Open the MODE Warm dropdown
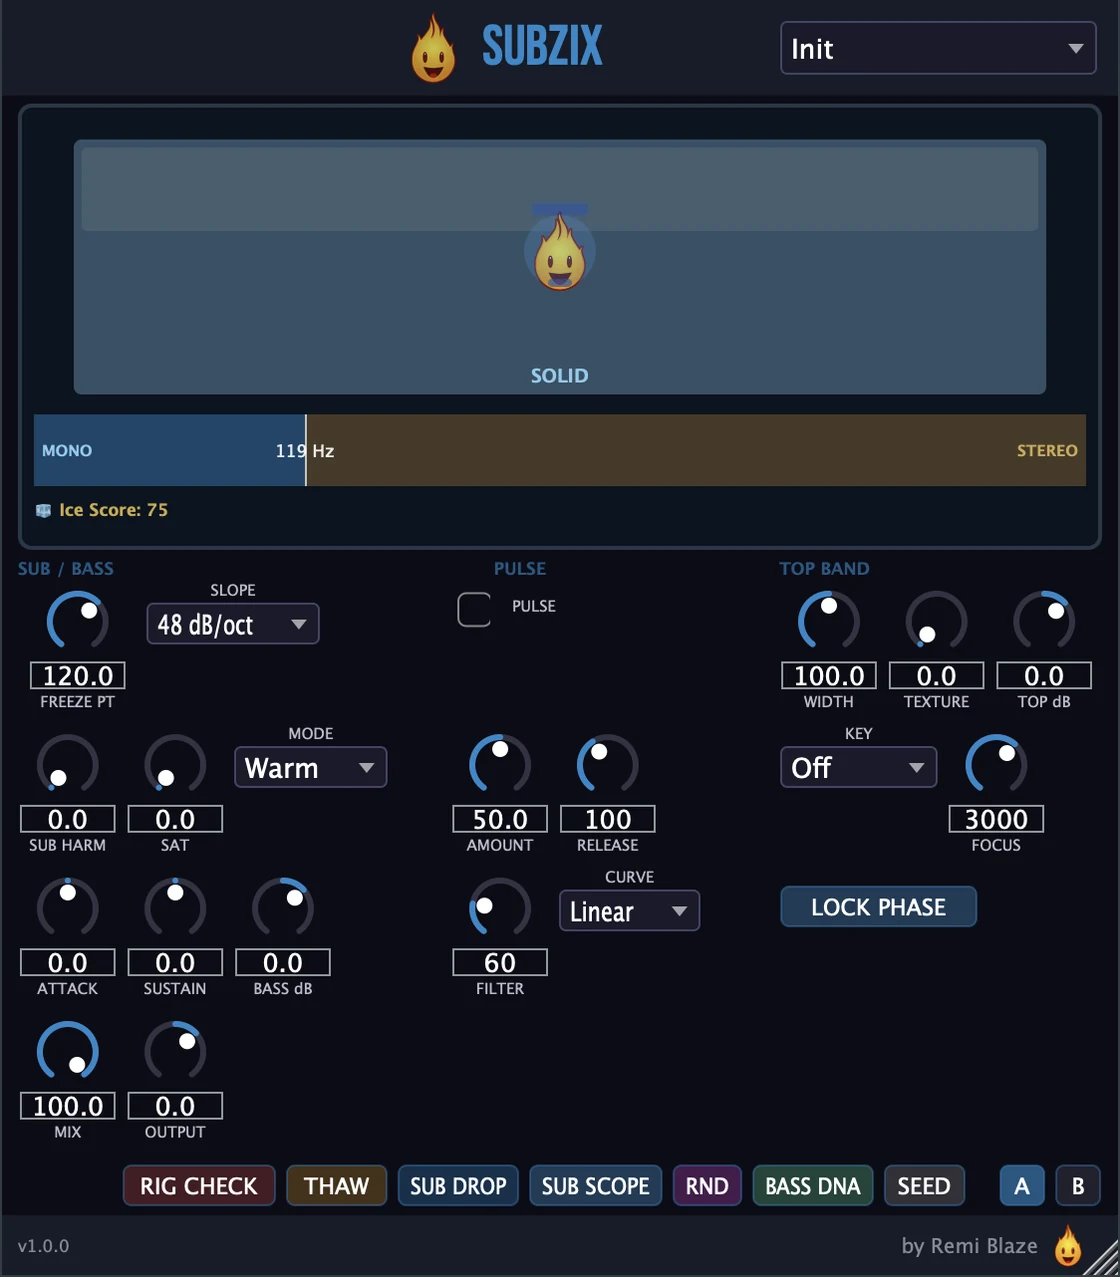The height and width of the screenshot is (1277, 1120). pyautogui.click(x=311, y=767)
